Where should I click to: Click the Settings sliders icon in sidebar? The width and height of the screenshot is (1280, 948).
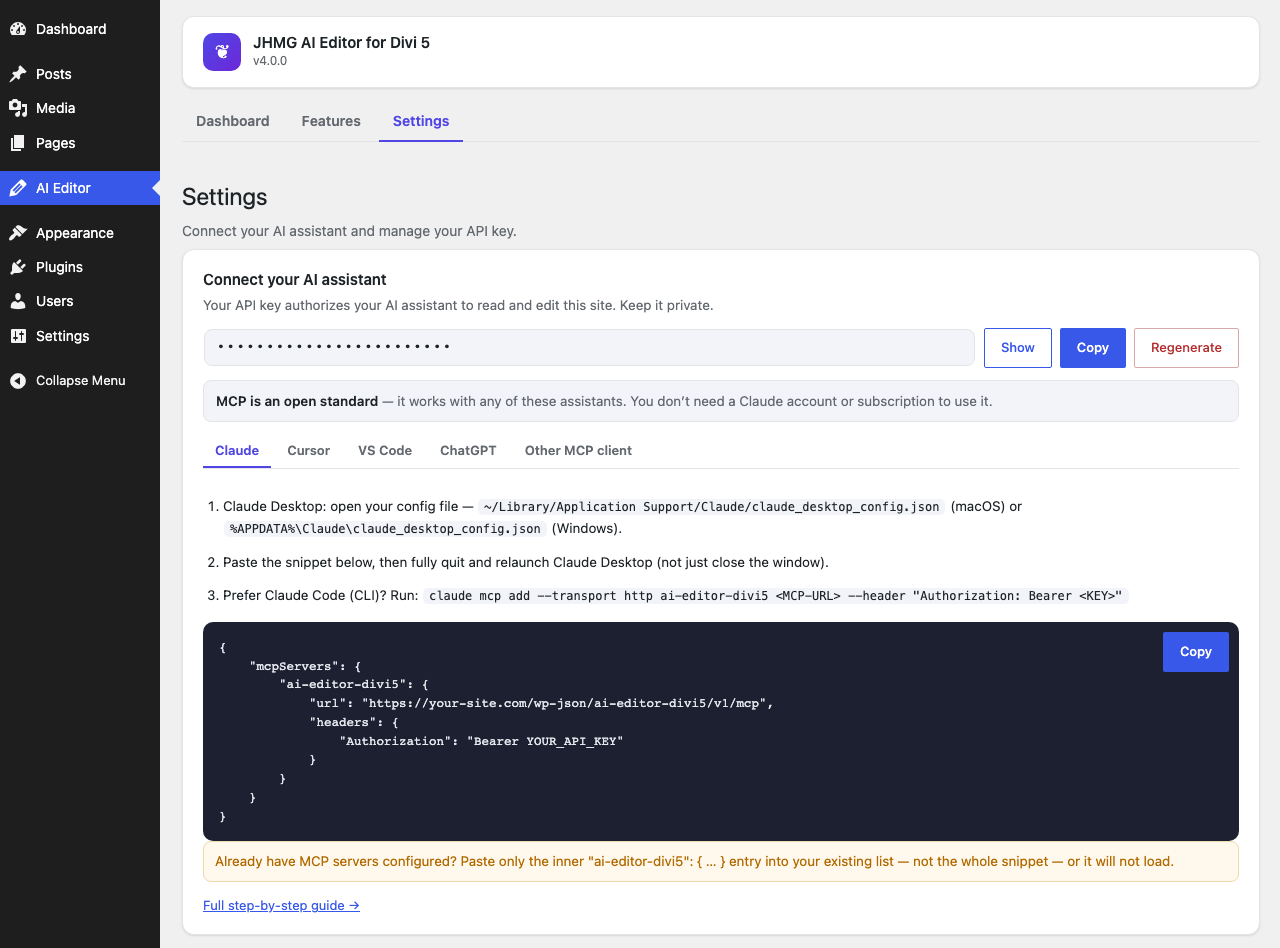pyautogui.click(x=18, y=336)
